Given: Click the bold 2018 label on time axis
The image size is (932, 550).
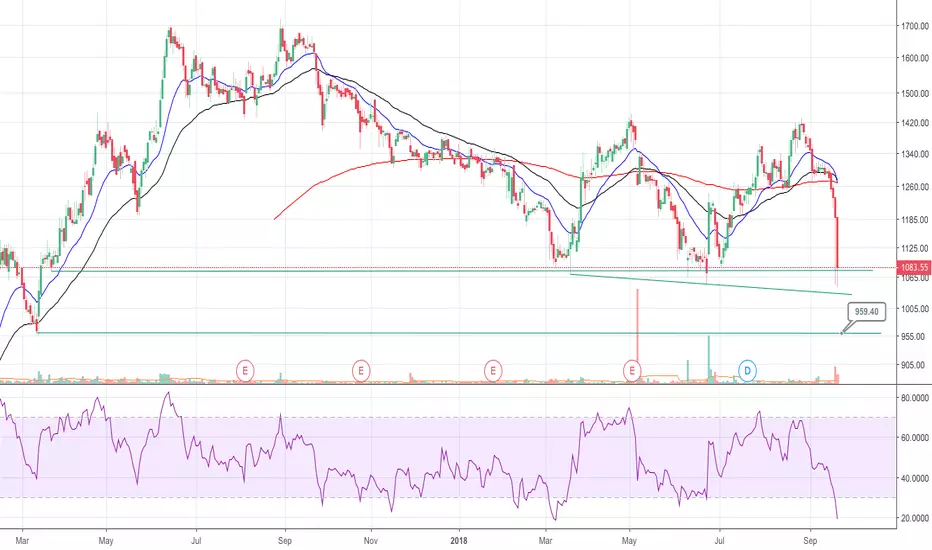Looking at the screenshot, I should tap(459, 541).
